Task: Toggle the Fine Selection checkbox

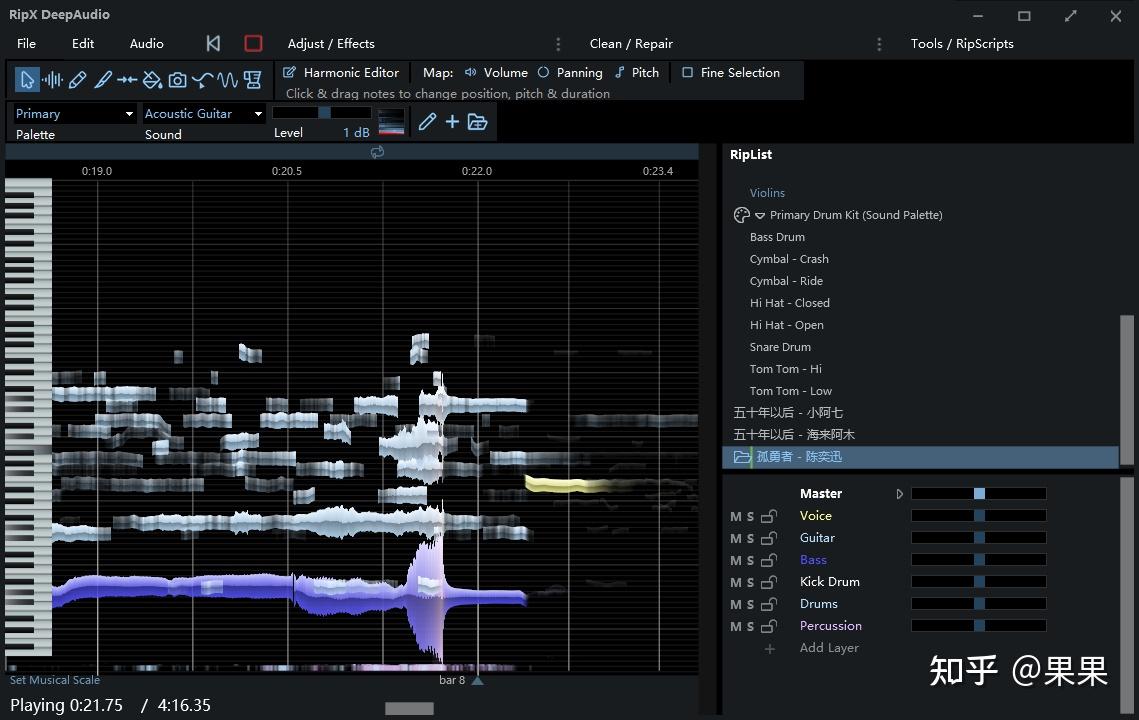Action: click(687, 73)
